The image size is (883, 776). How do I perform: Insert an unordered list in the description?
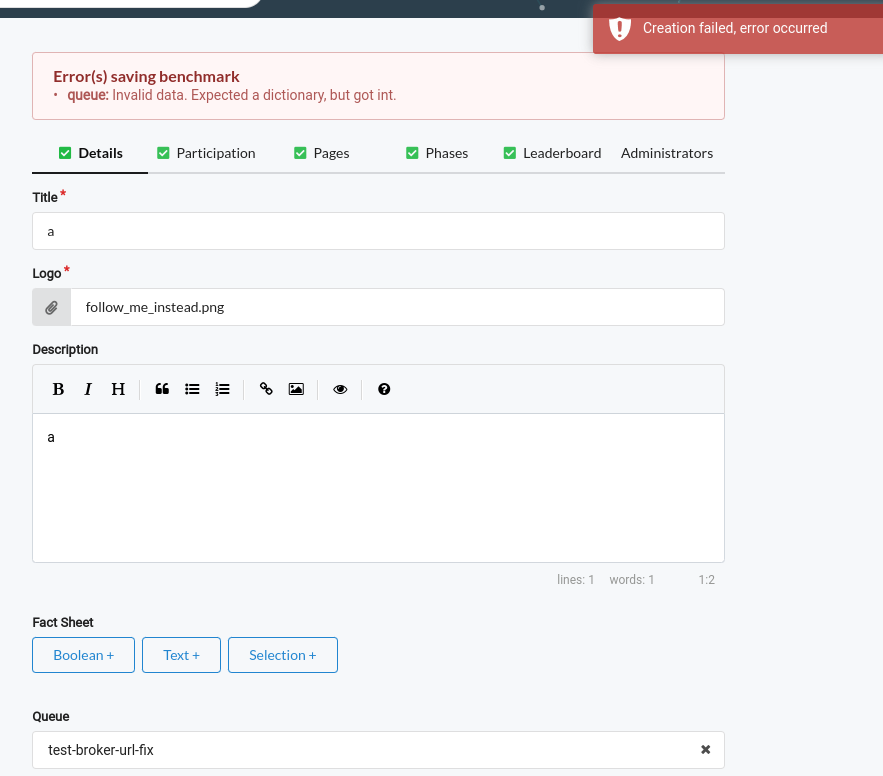[x=192, y=389]
